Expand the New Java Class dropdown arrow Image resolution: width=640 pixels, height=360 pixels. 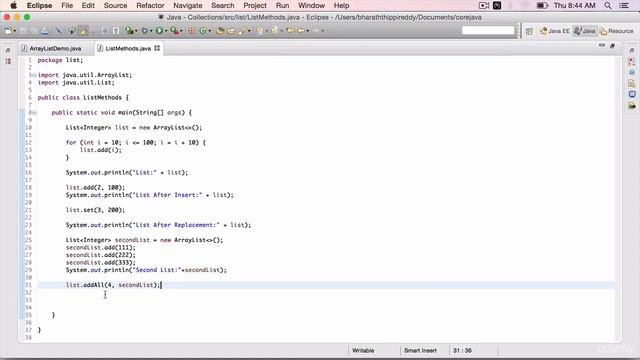point(210,31)
